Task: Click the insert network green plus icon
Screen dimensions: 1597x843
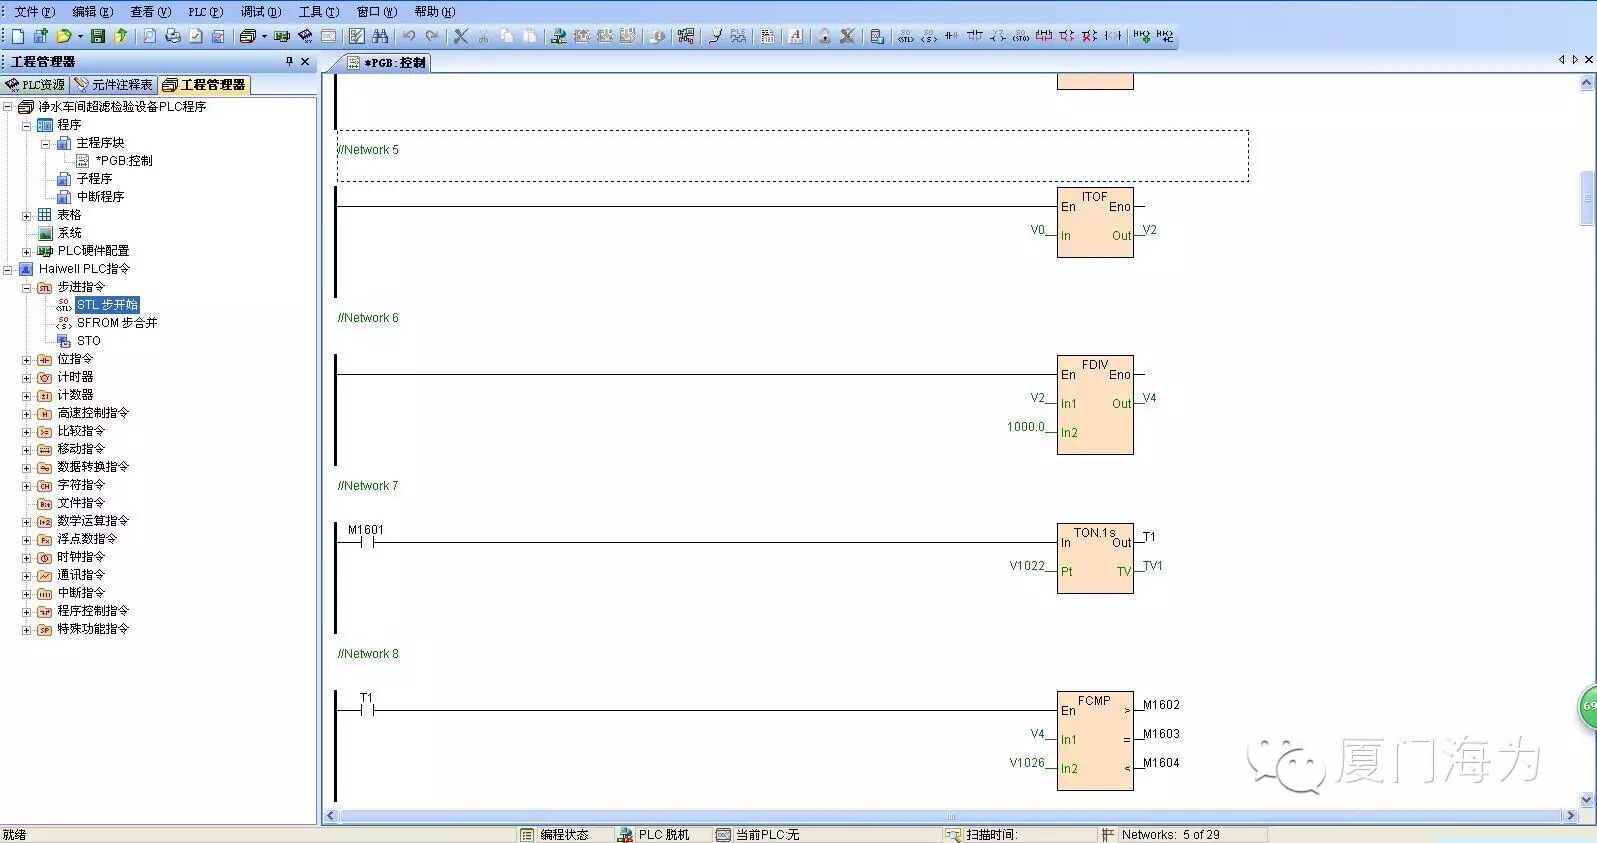Action: point(1141,36)
